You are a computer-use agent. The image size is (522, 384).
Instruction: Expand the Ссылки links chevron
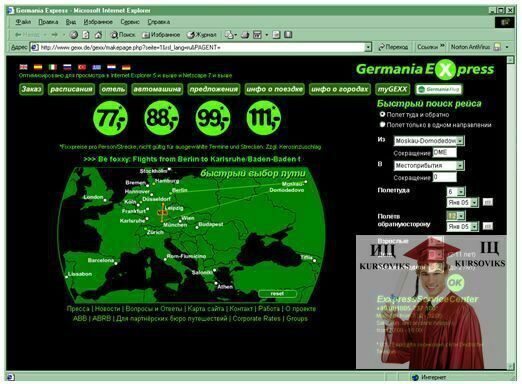coord(442,46)
